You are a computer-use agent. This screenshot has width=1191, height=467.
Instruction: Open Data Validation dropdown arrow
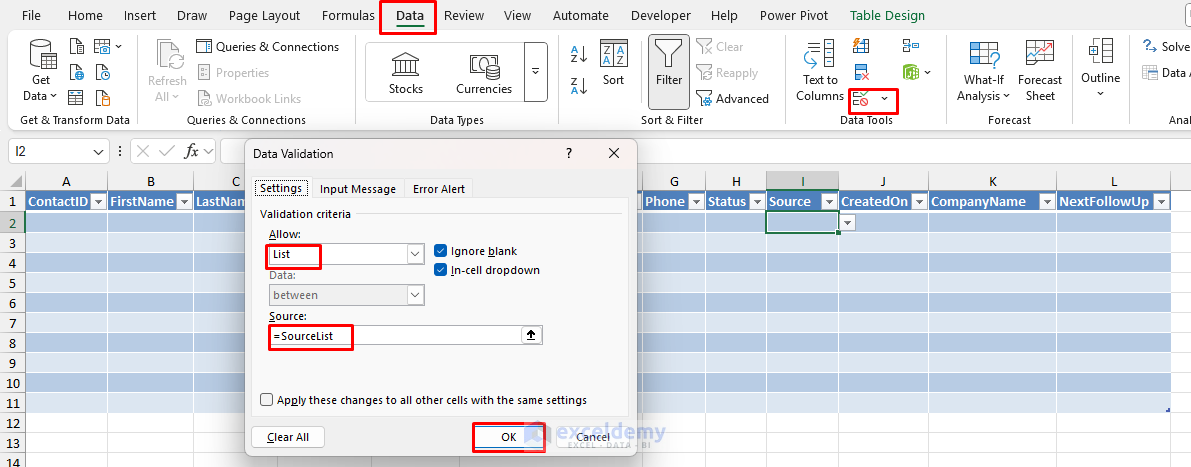(x=884, y=99)
